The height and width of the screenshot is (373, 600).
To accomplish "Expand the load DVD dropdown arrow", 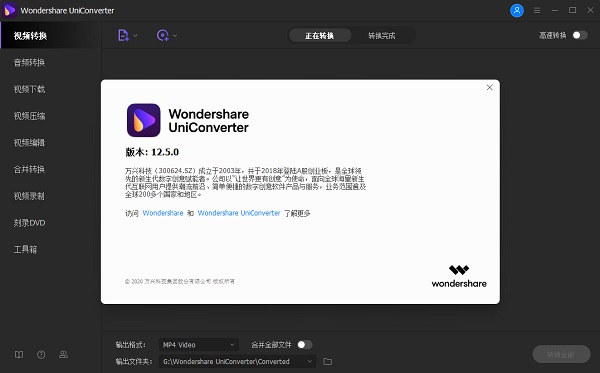I will point(175,36).
